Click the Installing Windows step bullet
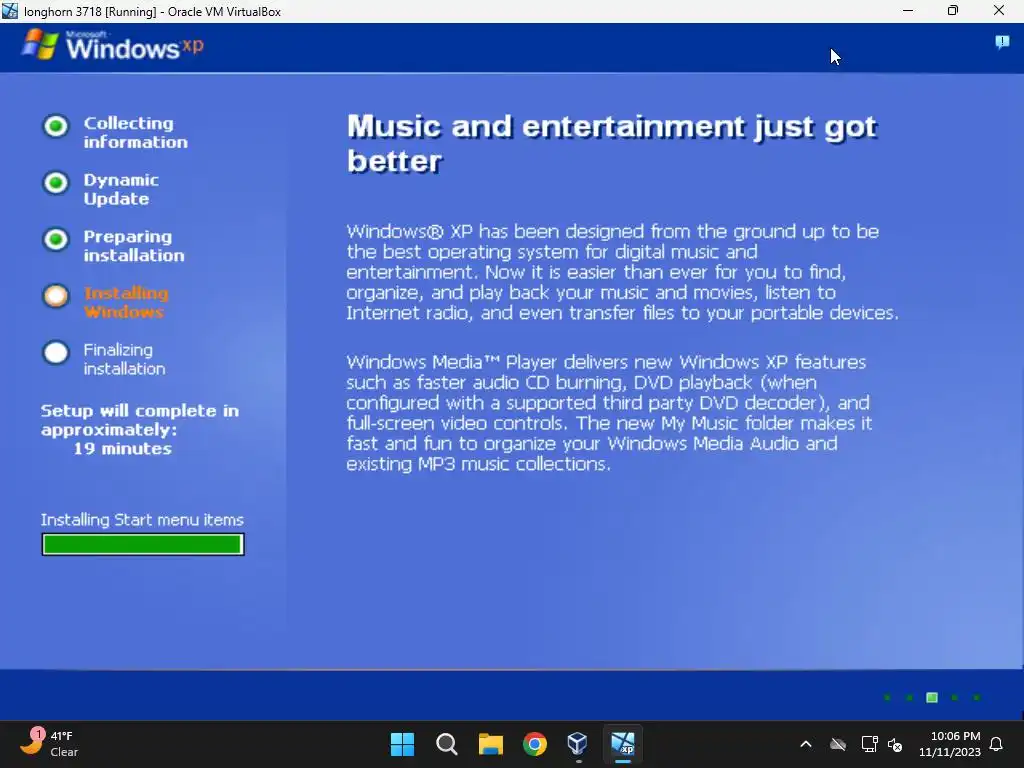Screen dimensions: 1024x768 click(x=56, y=296)
